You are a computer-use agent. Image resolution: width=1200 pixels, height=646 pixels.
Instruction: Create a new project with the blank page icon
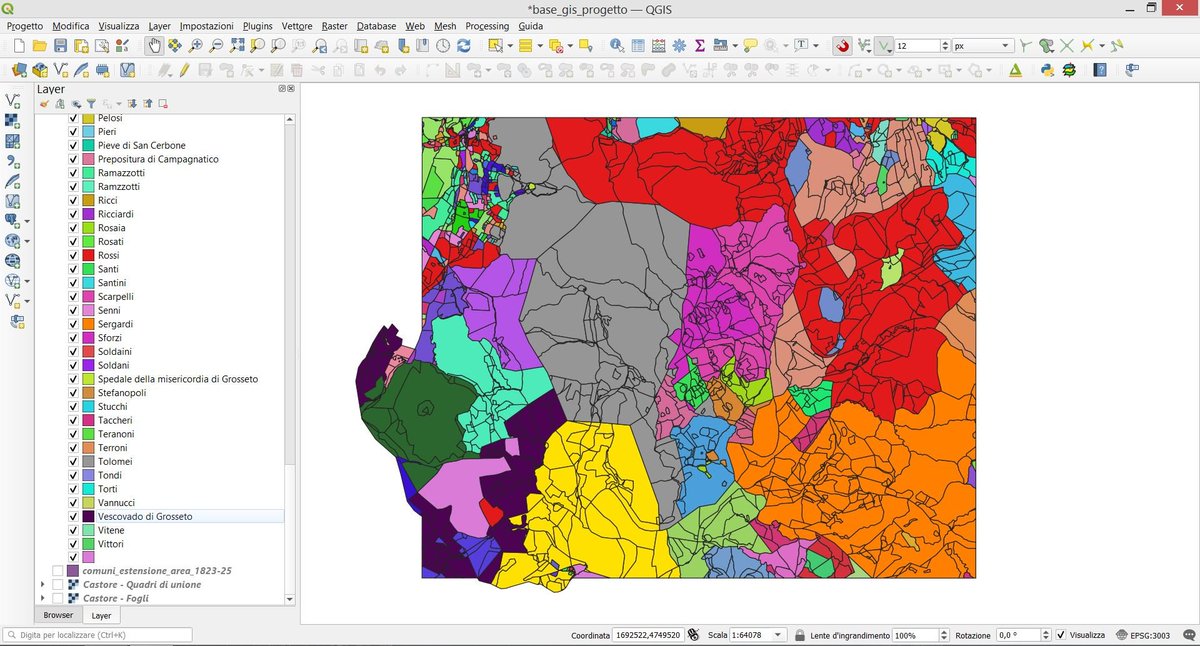pyautogui.click(x=18, y=46)
